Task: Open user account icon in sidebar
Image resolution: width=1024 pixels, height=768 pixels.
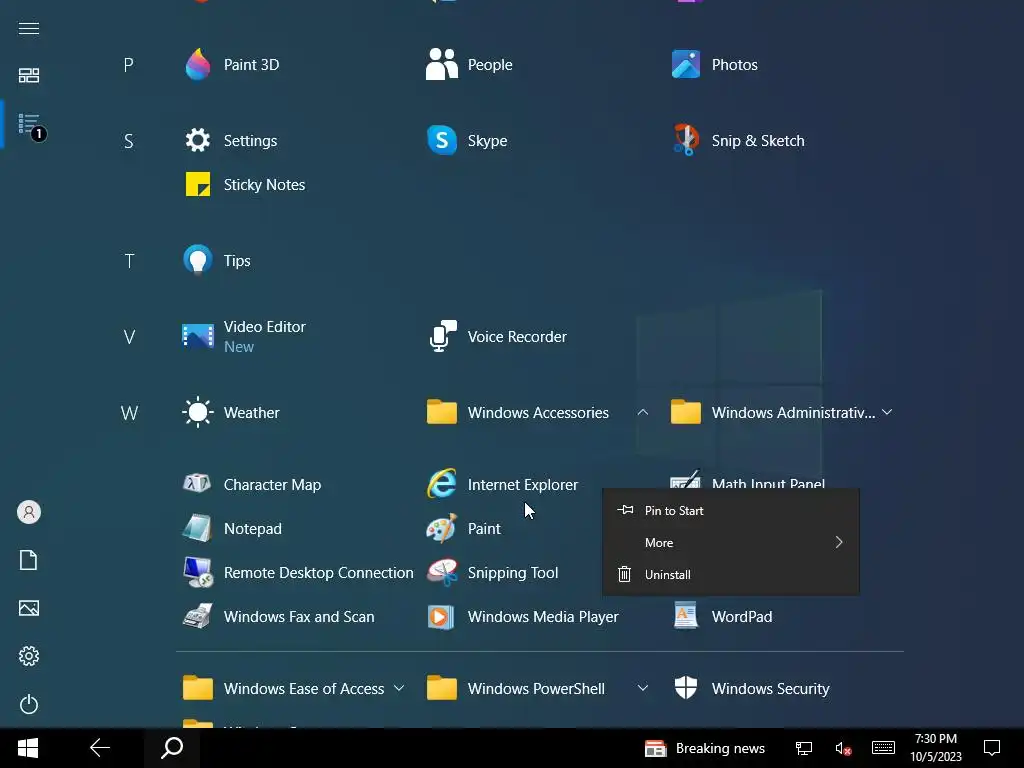Action: pyautogui.click(x=29, y=512)
